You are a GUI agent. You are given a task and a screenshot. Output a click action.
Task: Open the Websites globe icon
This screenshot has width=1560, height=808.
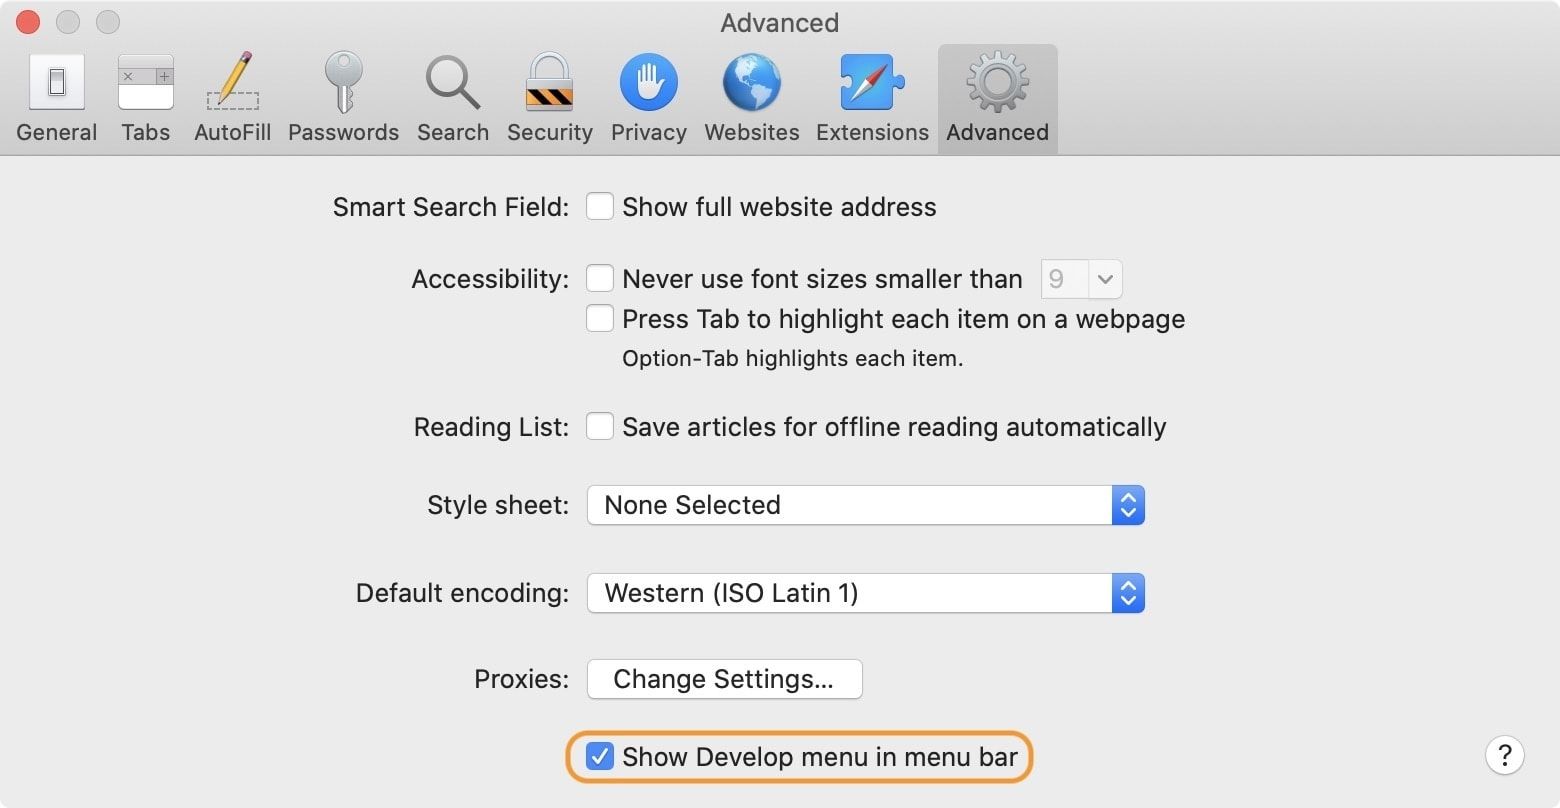click(751, 83)
